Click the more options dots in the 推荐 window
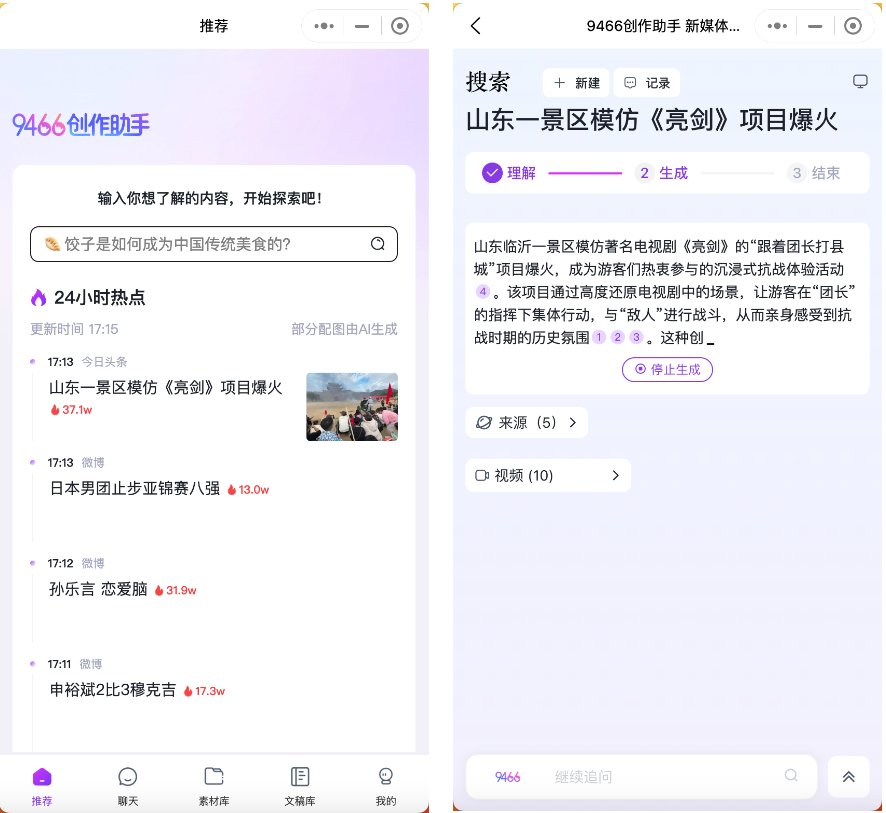The width and height of the screenshot is (886, 813). (324, 26)
